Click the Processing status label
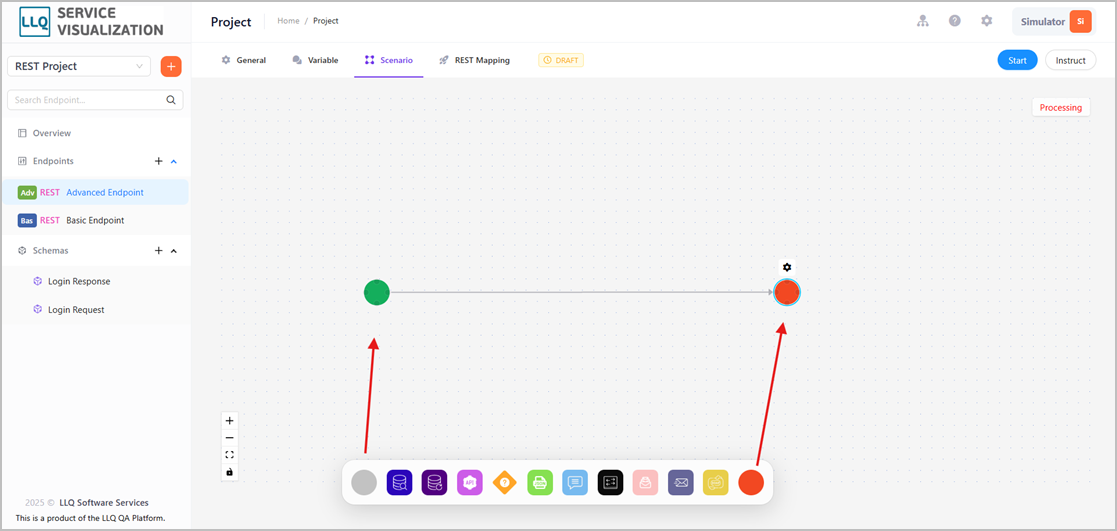 (x=1061, y=108)
